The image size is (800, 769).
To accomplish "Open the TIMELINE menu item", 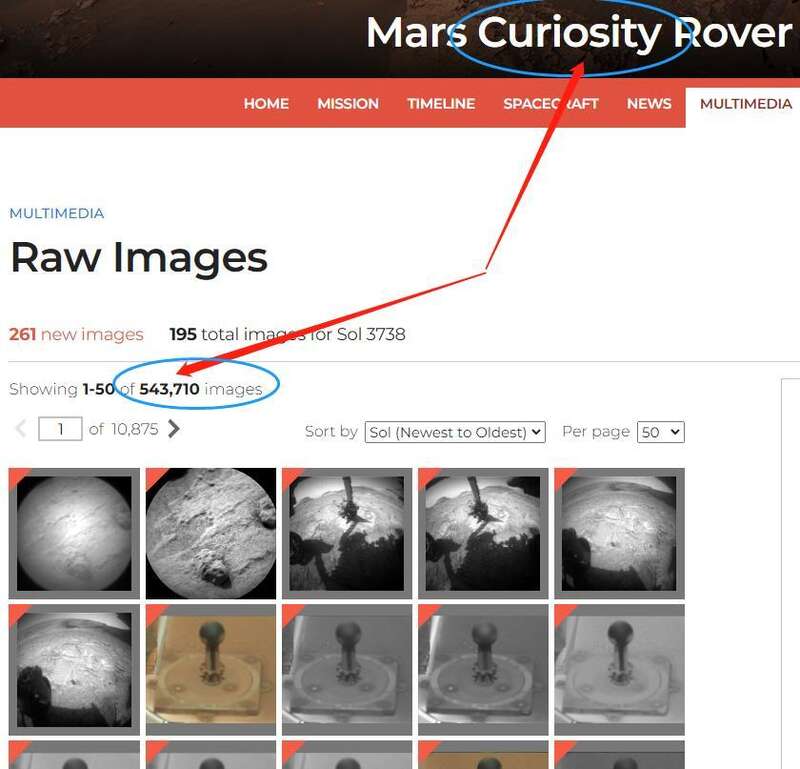I will [441, 104].
